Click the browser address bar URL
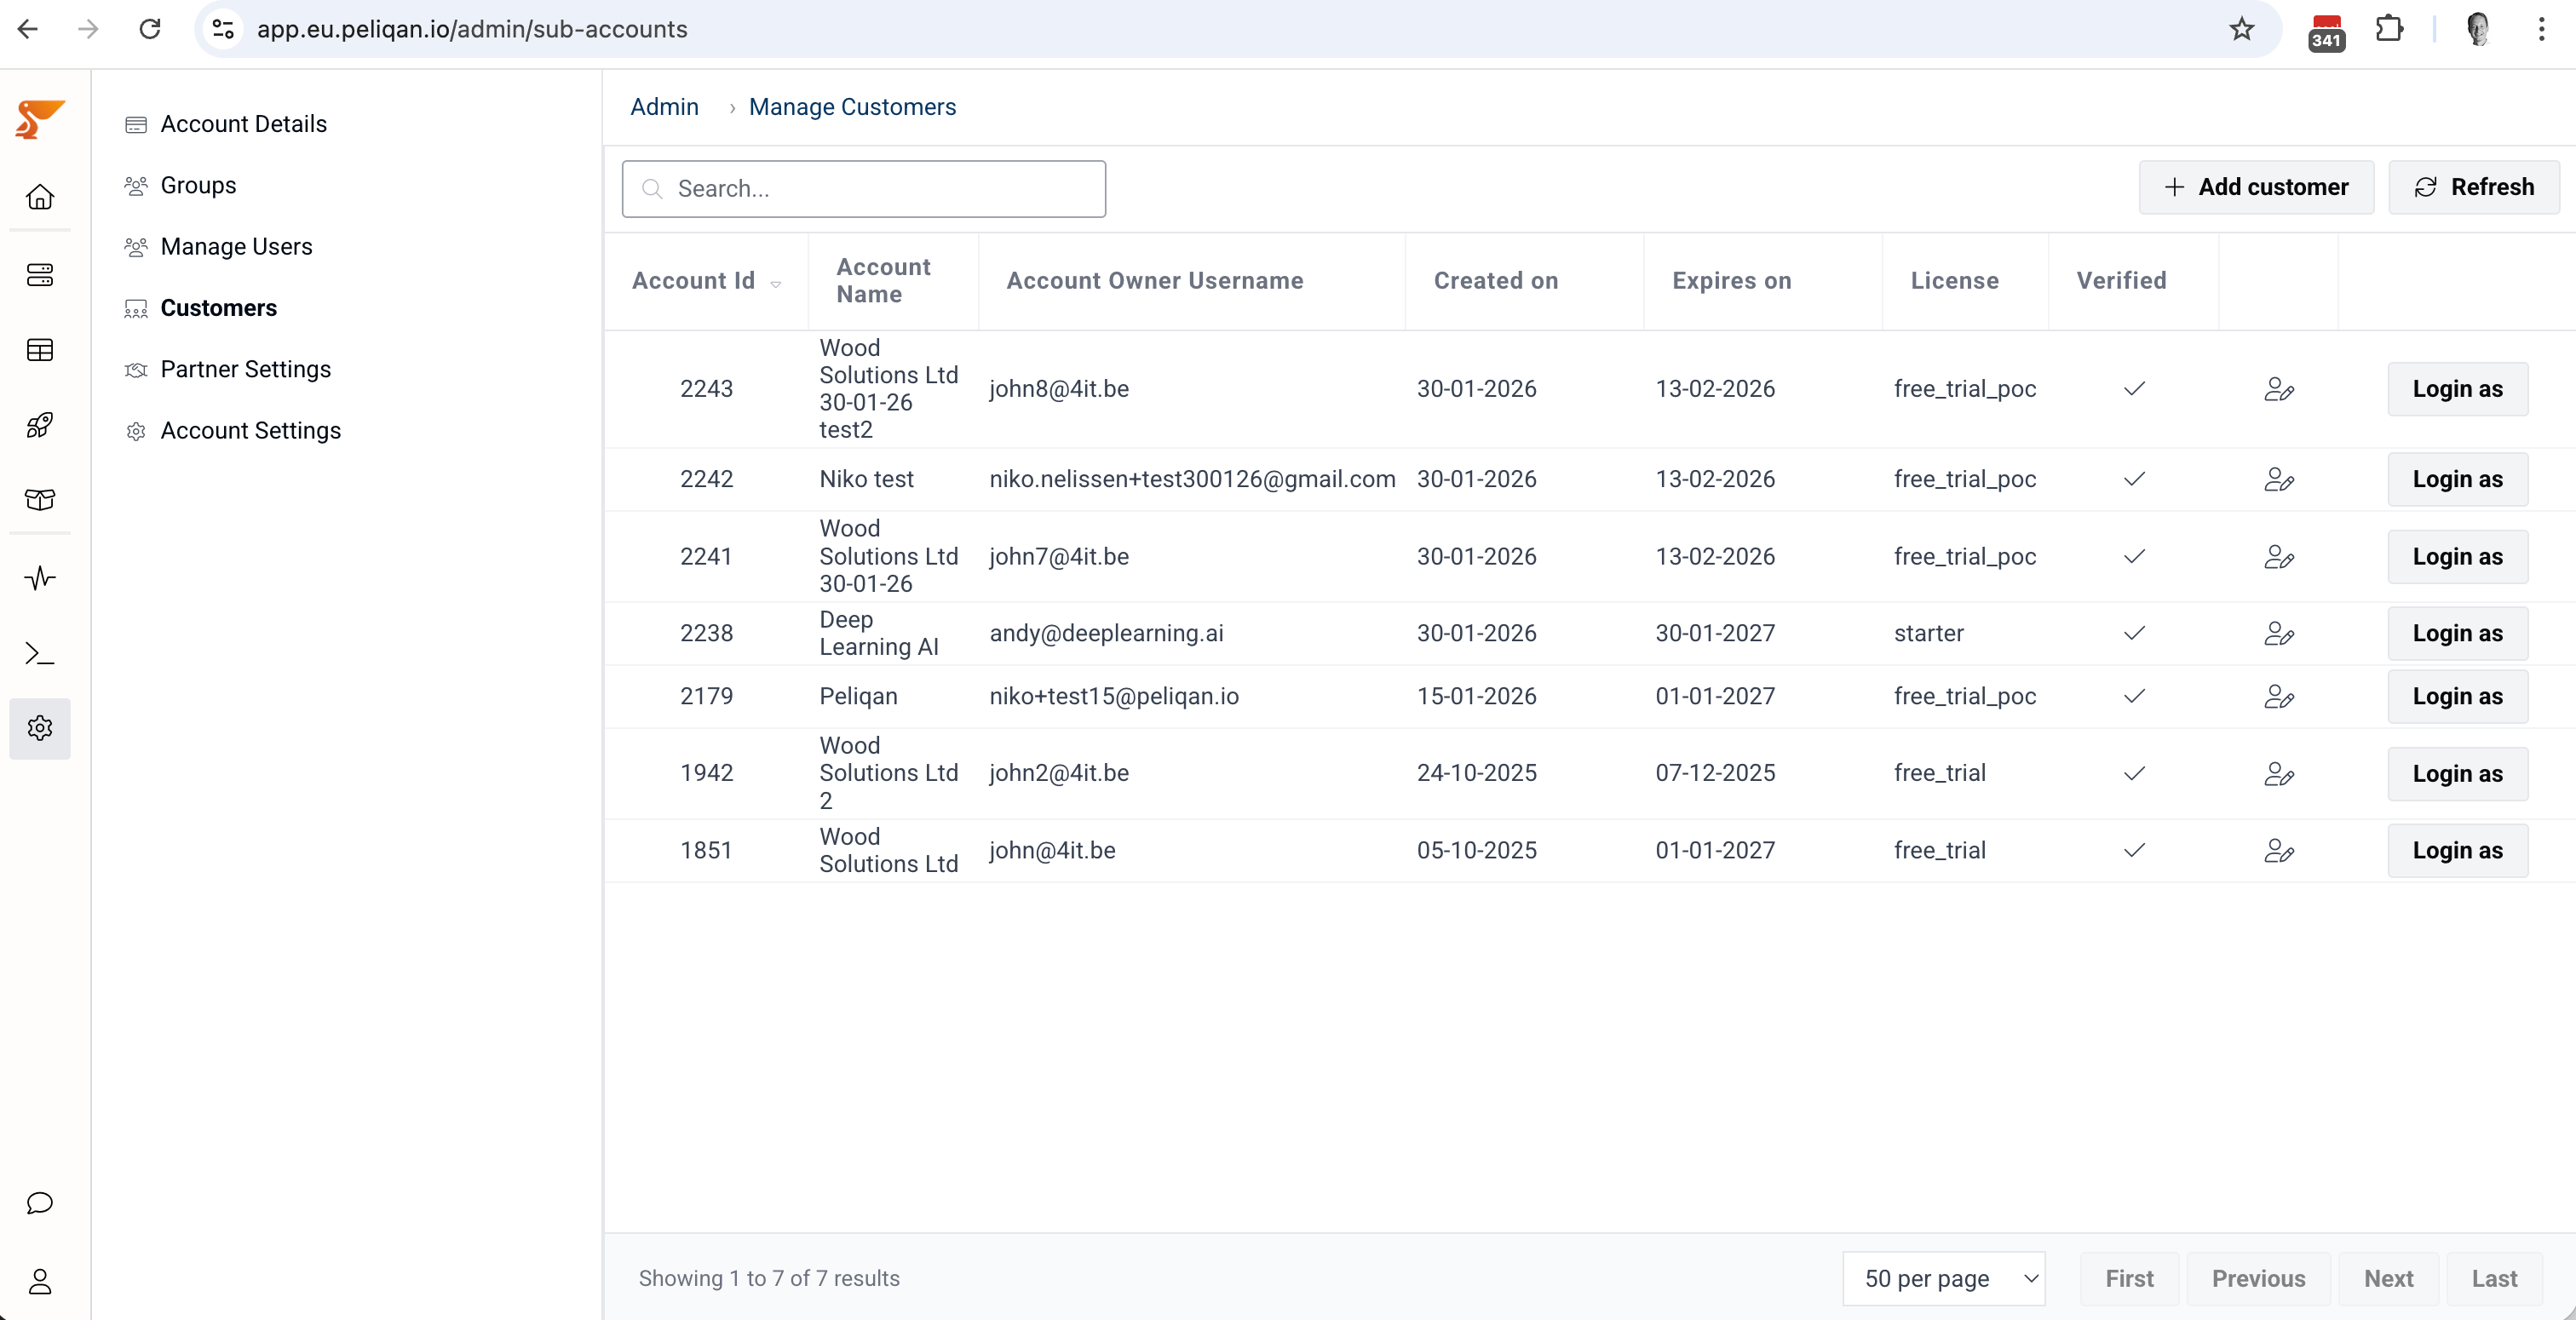The width and height of the screenshot is (2576, 1320). (x=472, y=29)
